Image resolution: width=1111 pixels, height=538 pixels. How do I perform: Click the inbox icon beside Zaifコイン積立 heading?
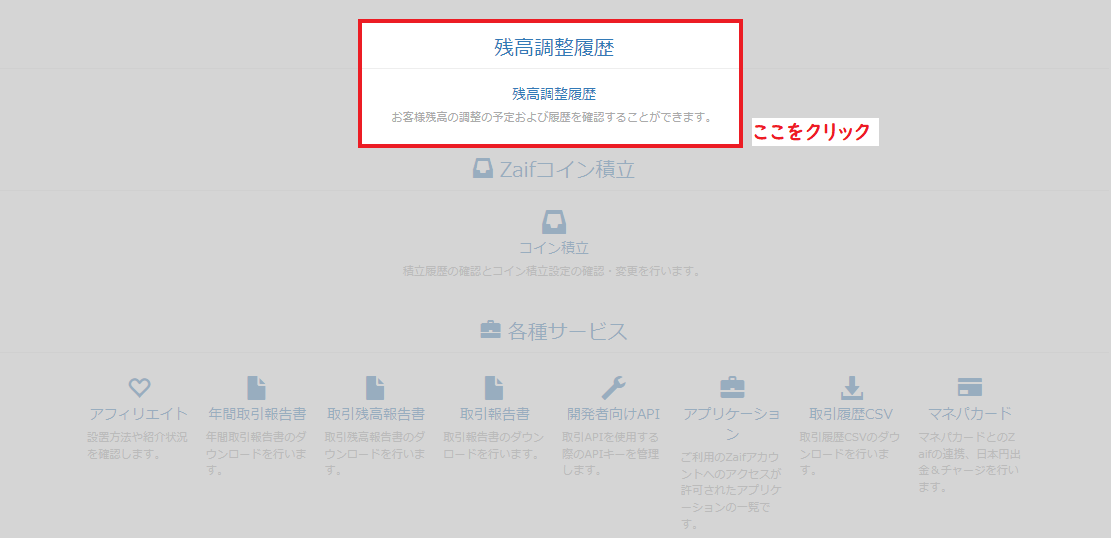point(483,169)
